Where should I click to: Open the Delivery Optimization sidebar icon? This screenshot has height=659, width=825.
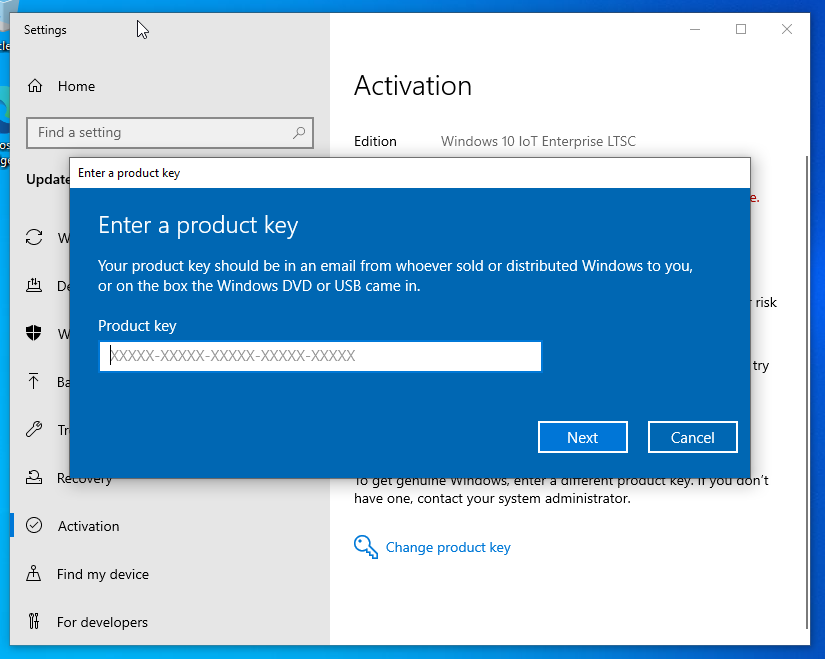point(35,286)
